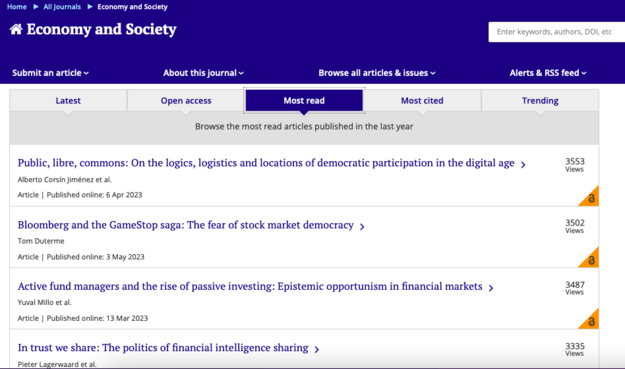This screenshot has width=625, height=369.
Task: Click arrow after Active fund managers title
Action: click(491, 288)
